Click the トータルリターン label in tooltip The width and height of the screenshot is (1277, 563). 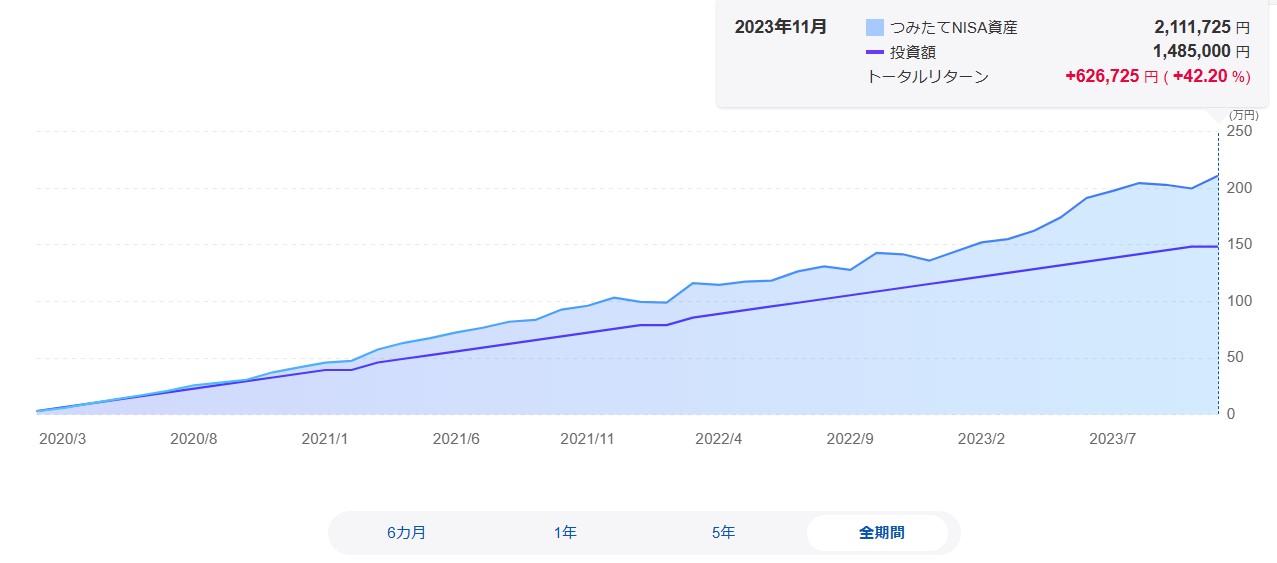click(927, 76)
